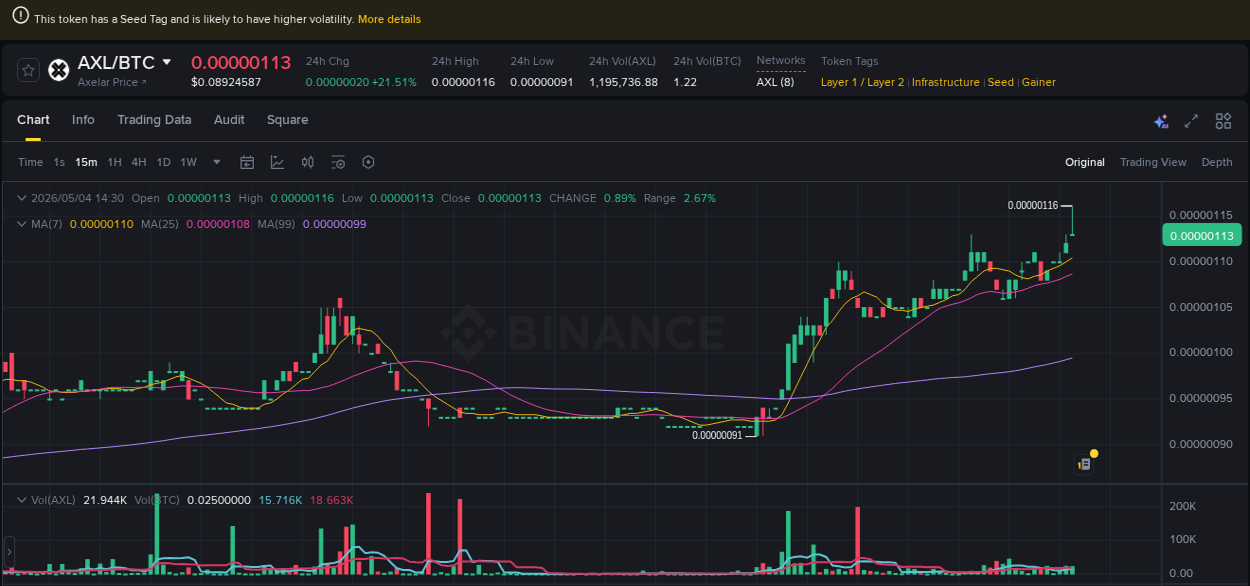Select the 15m interval

click(86, 162)
